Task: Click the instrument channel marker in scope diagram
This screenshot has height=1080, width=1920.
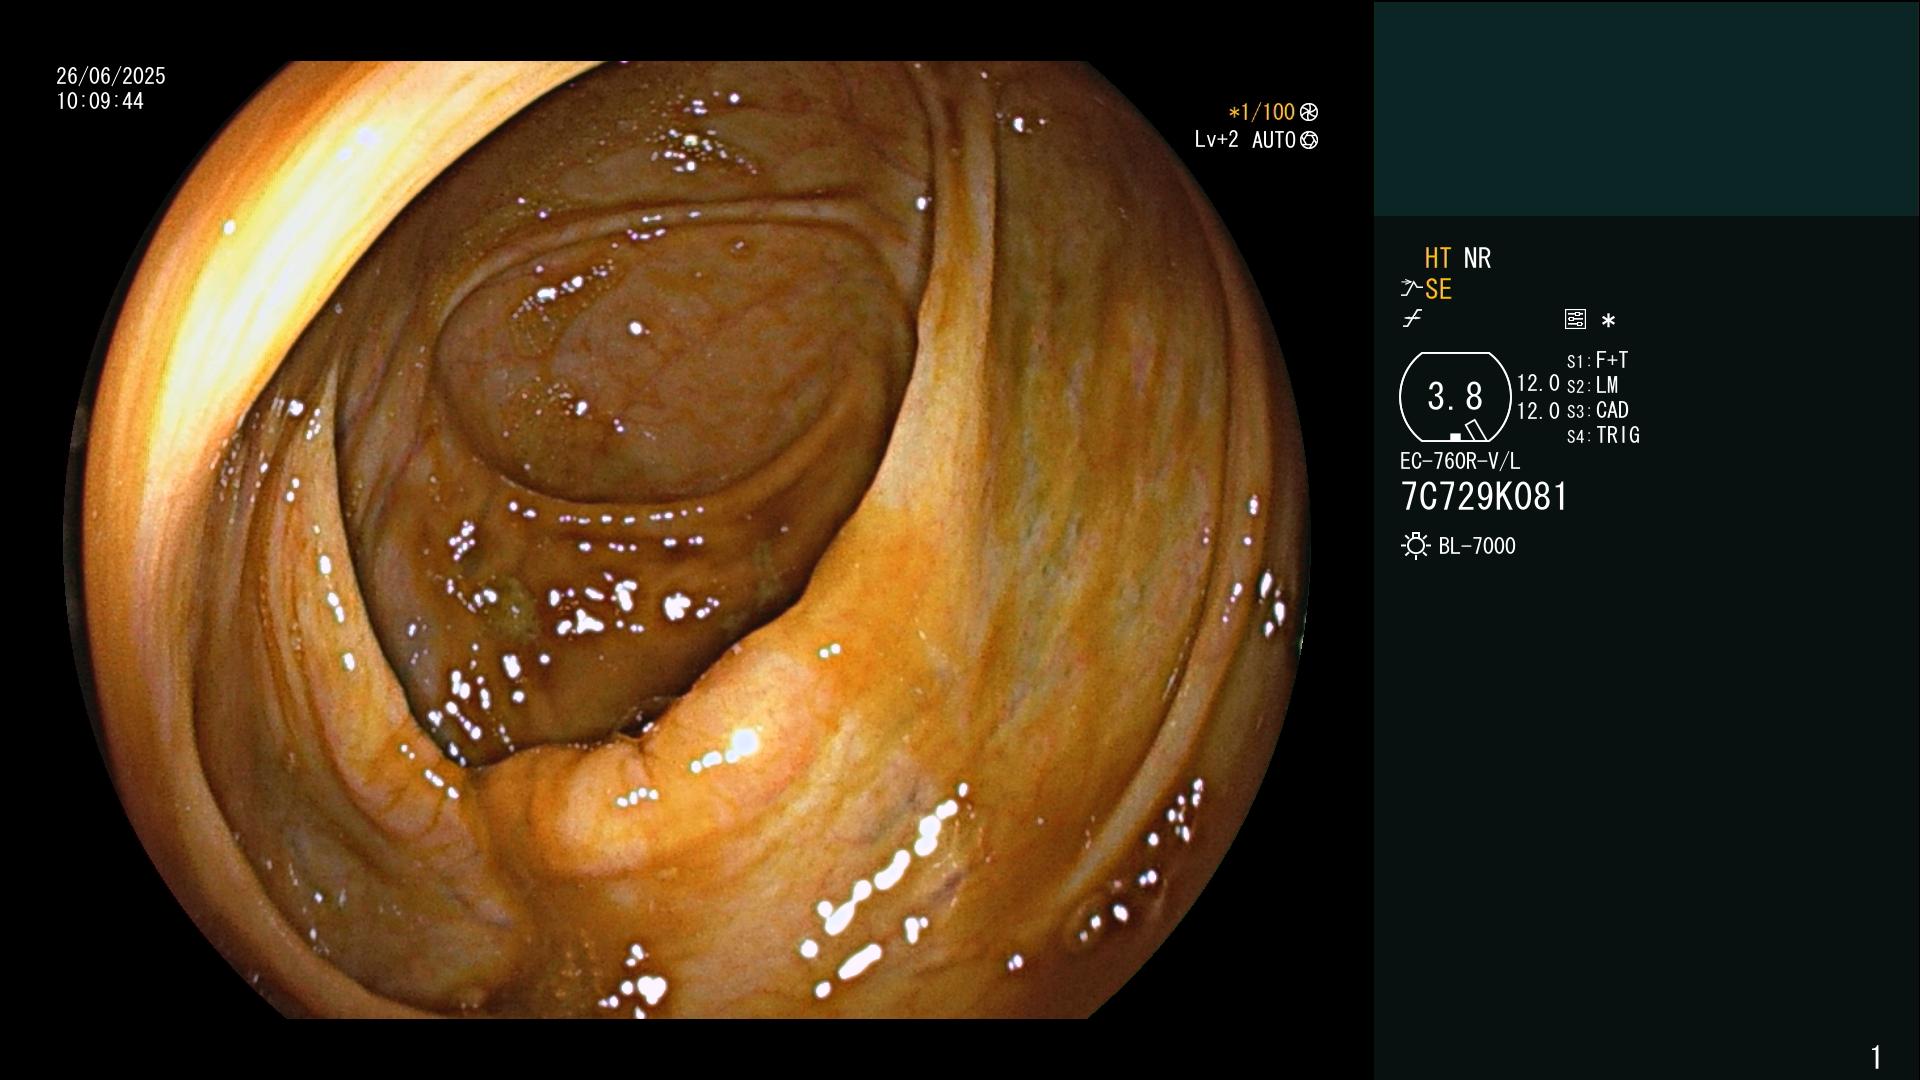Action: [x=1475, y=430]
